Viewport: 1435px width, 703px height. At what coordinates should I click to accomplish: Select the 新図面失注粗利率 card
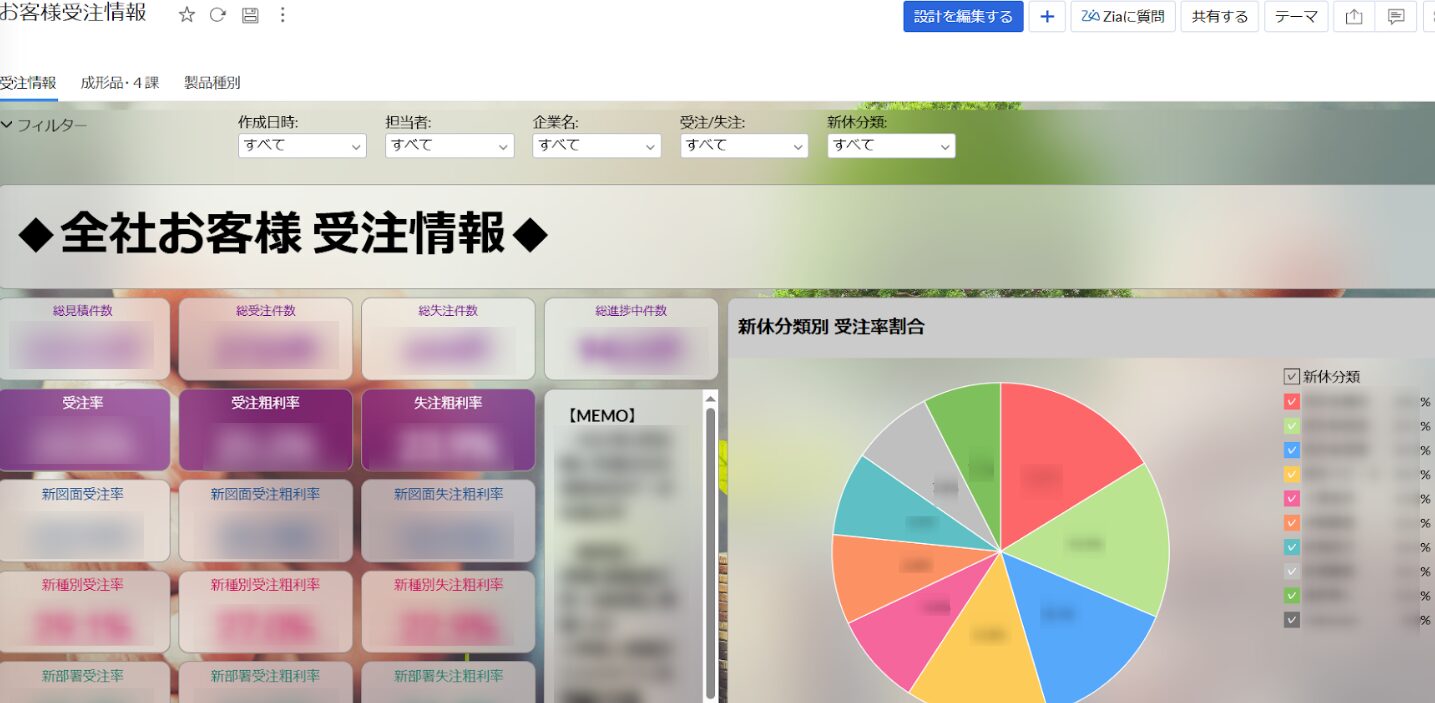pyautogui.click(x=449, y=521)
